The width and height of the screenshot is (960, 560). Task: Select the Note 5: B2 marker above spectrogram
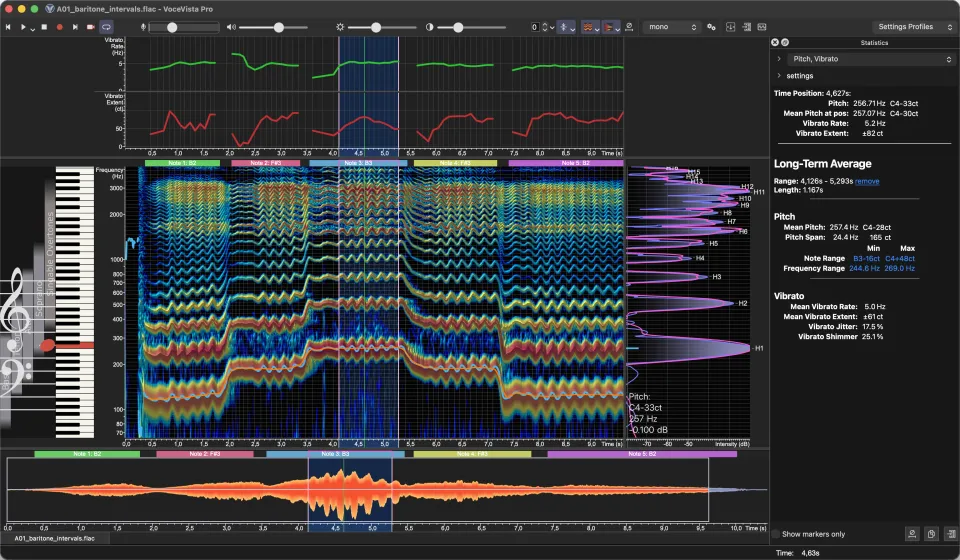pyautogui.click(x=566, y=163)
